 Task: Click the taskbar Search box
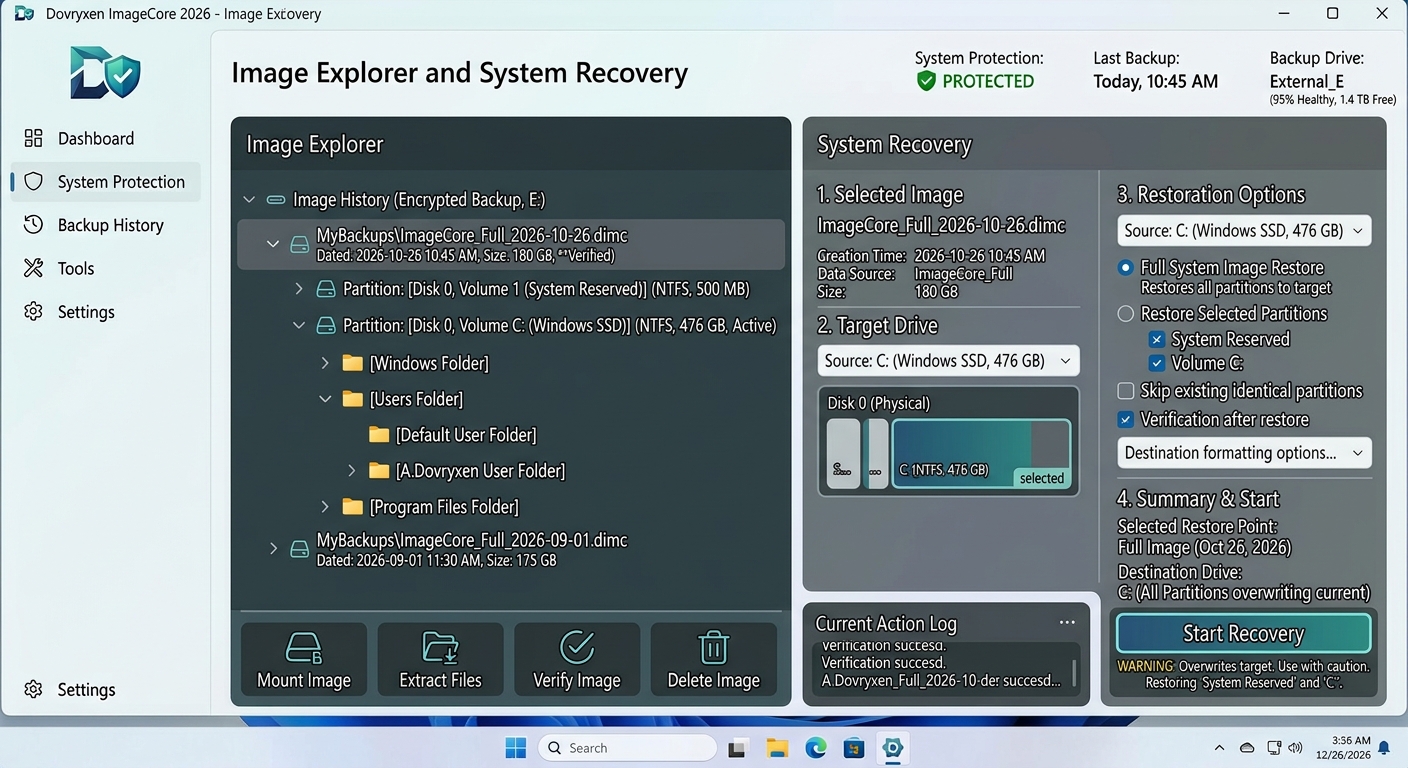pyautogui.click(x=628, y=748)
